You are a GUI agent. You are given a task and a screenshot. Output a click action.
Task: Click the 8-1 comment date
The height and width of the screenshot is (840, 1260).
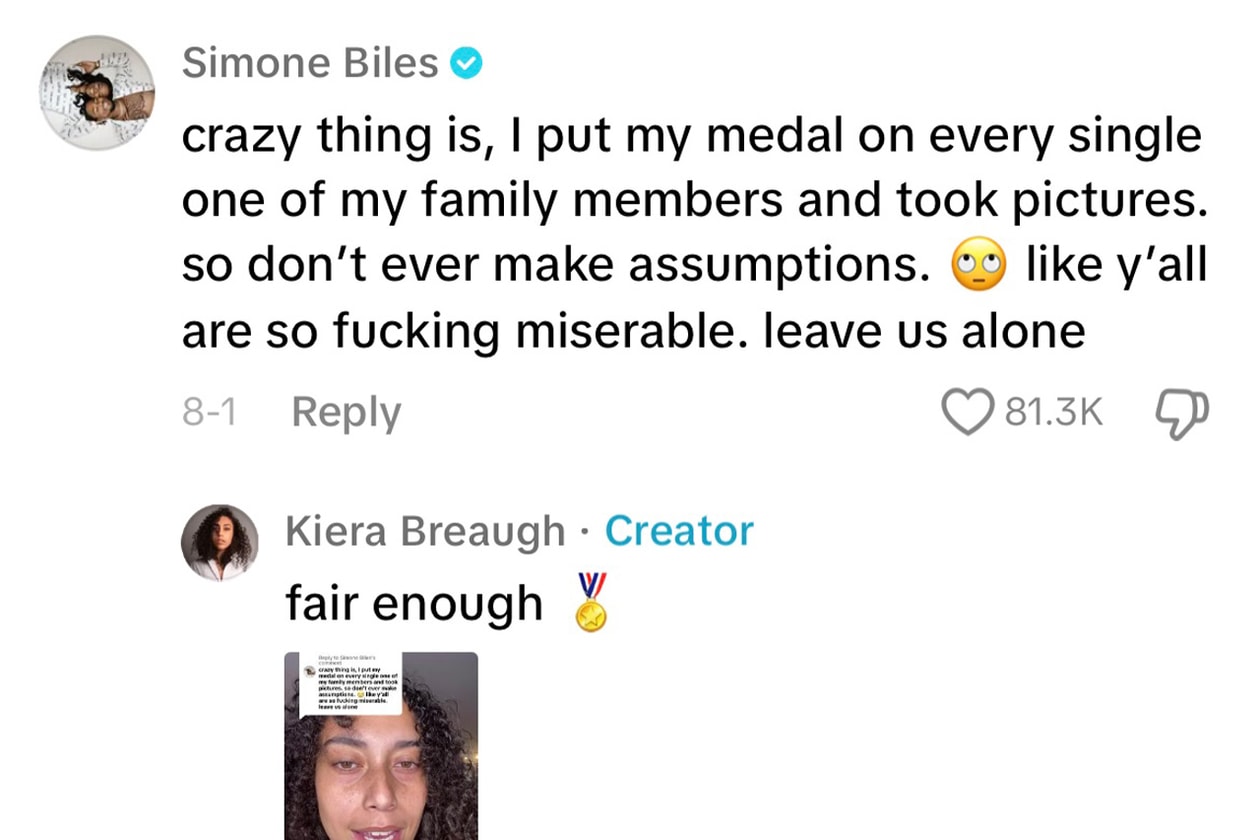tap(209, 412)
